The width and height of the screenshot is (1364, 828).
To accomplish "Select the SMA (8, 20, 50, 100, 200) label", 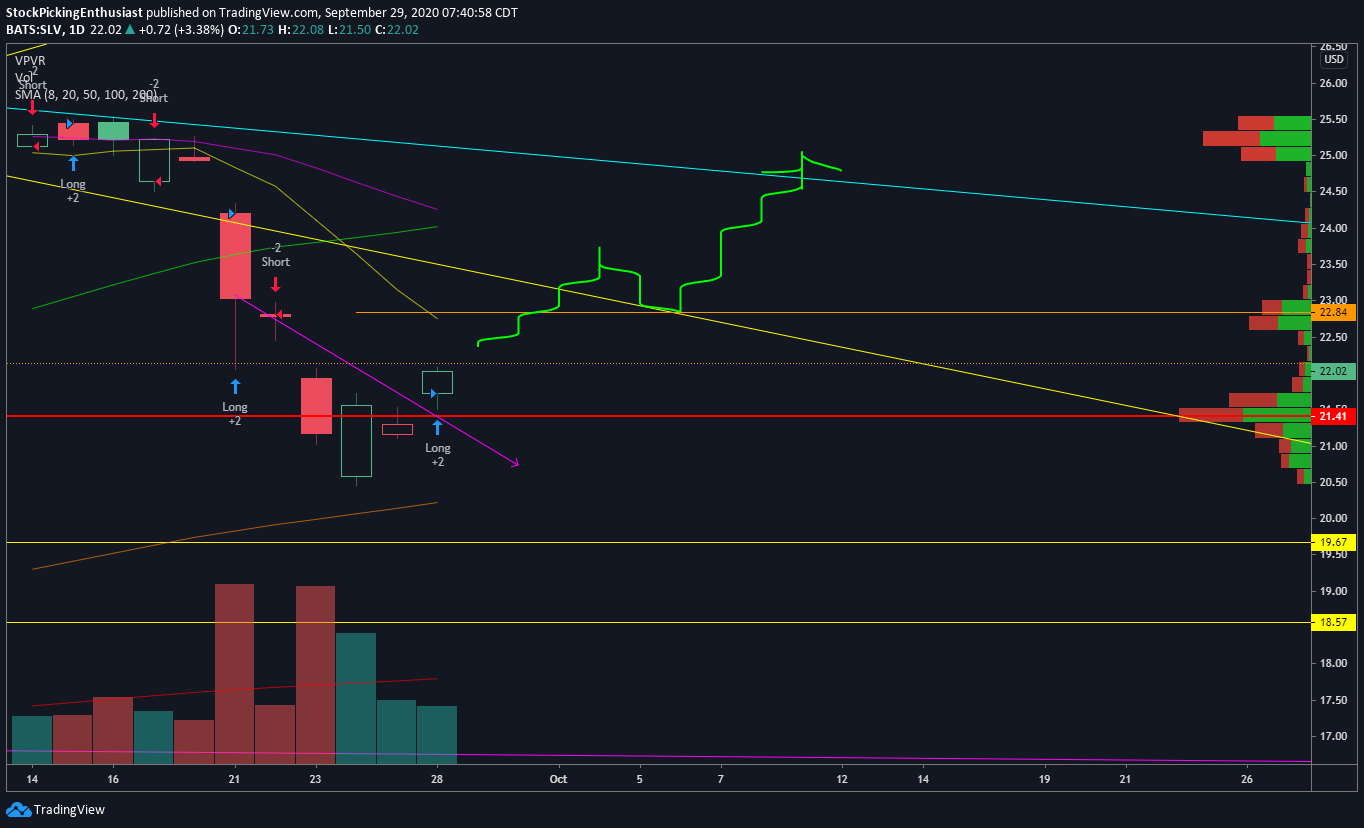I will coord(85,95).
